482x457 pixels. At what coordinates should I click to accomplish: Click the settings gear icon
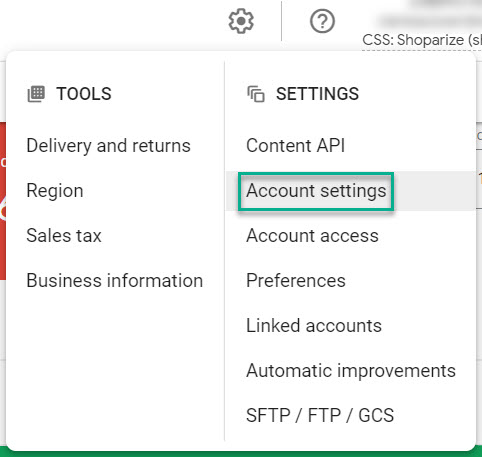click(x=241, y=21)
